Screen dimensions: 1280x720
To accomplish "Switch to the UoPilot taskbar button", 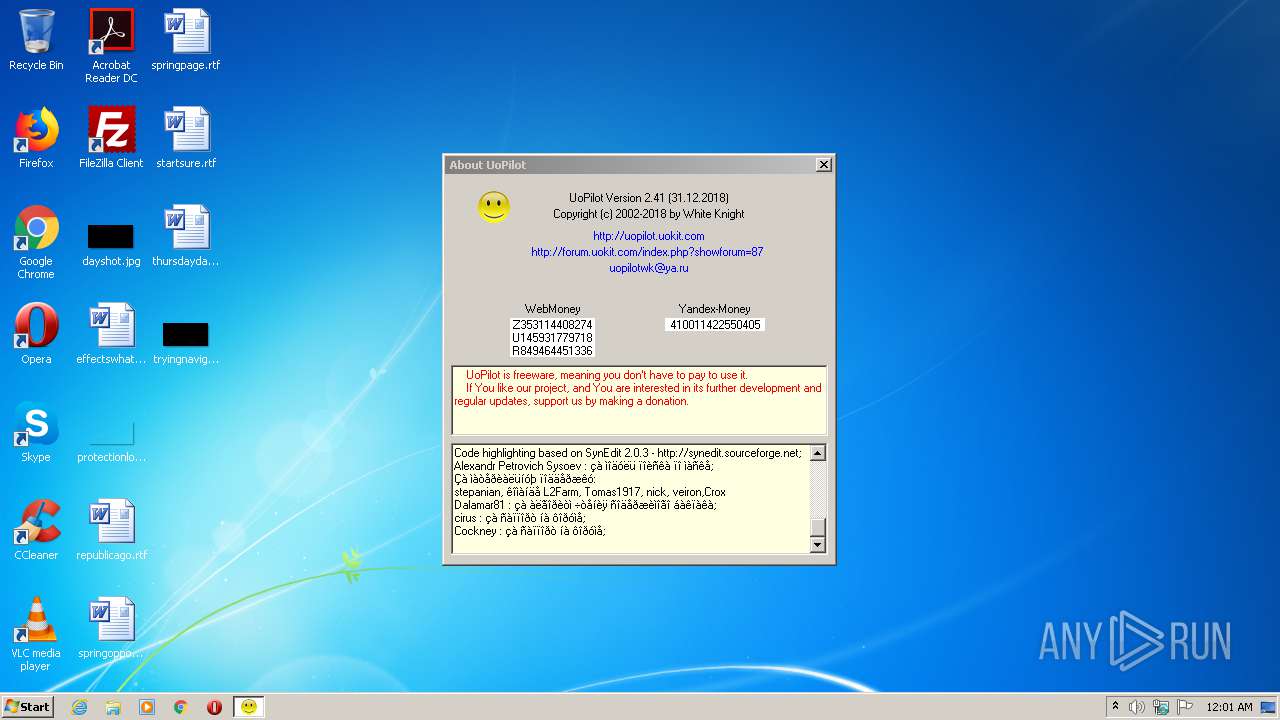I will click(249, 706).
